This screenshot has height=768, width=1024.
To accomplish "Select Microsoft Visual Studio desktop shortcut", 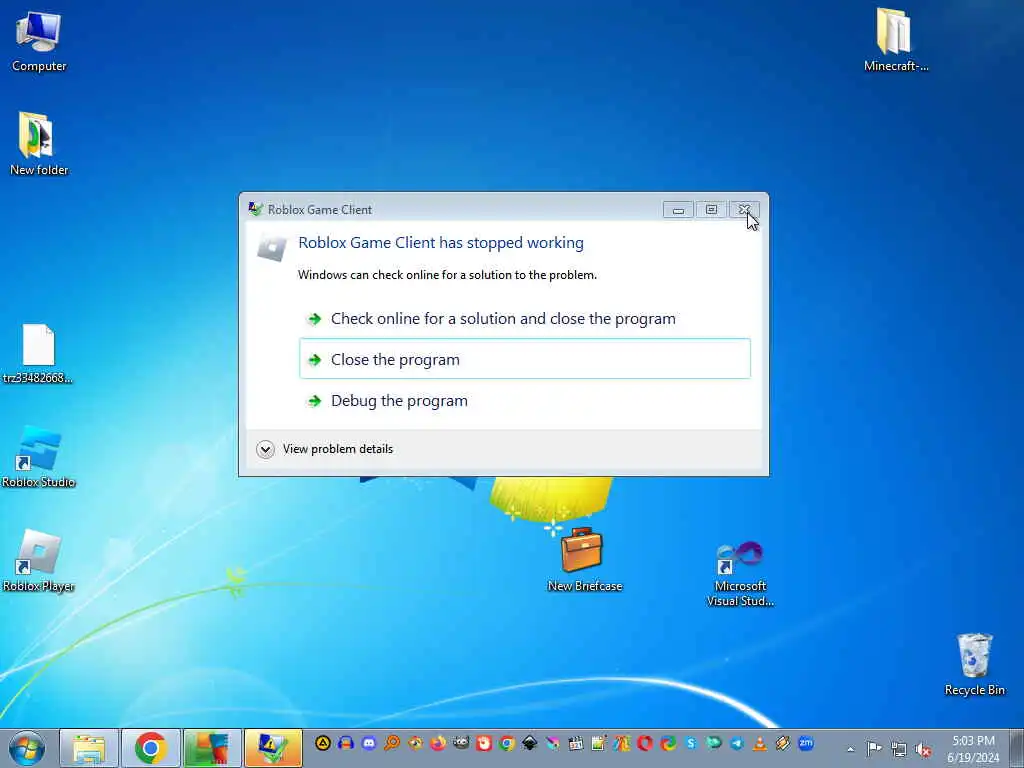I will [x=740, y=574].
